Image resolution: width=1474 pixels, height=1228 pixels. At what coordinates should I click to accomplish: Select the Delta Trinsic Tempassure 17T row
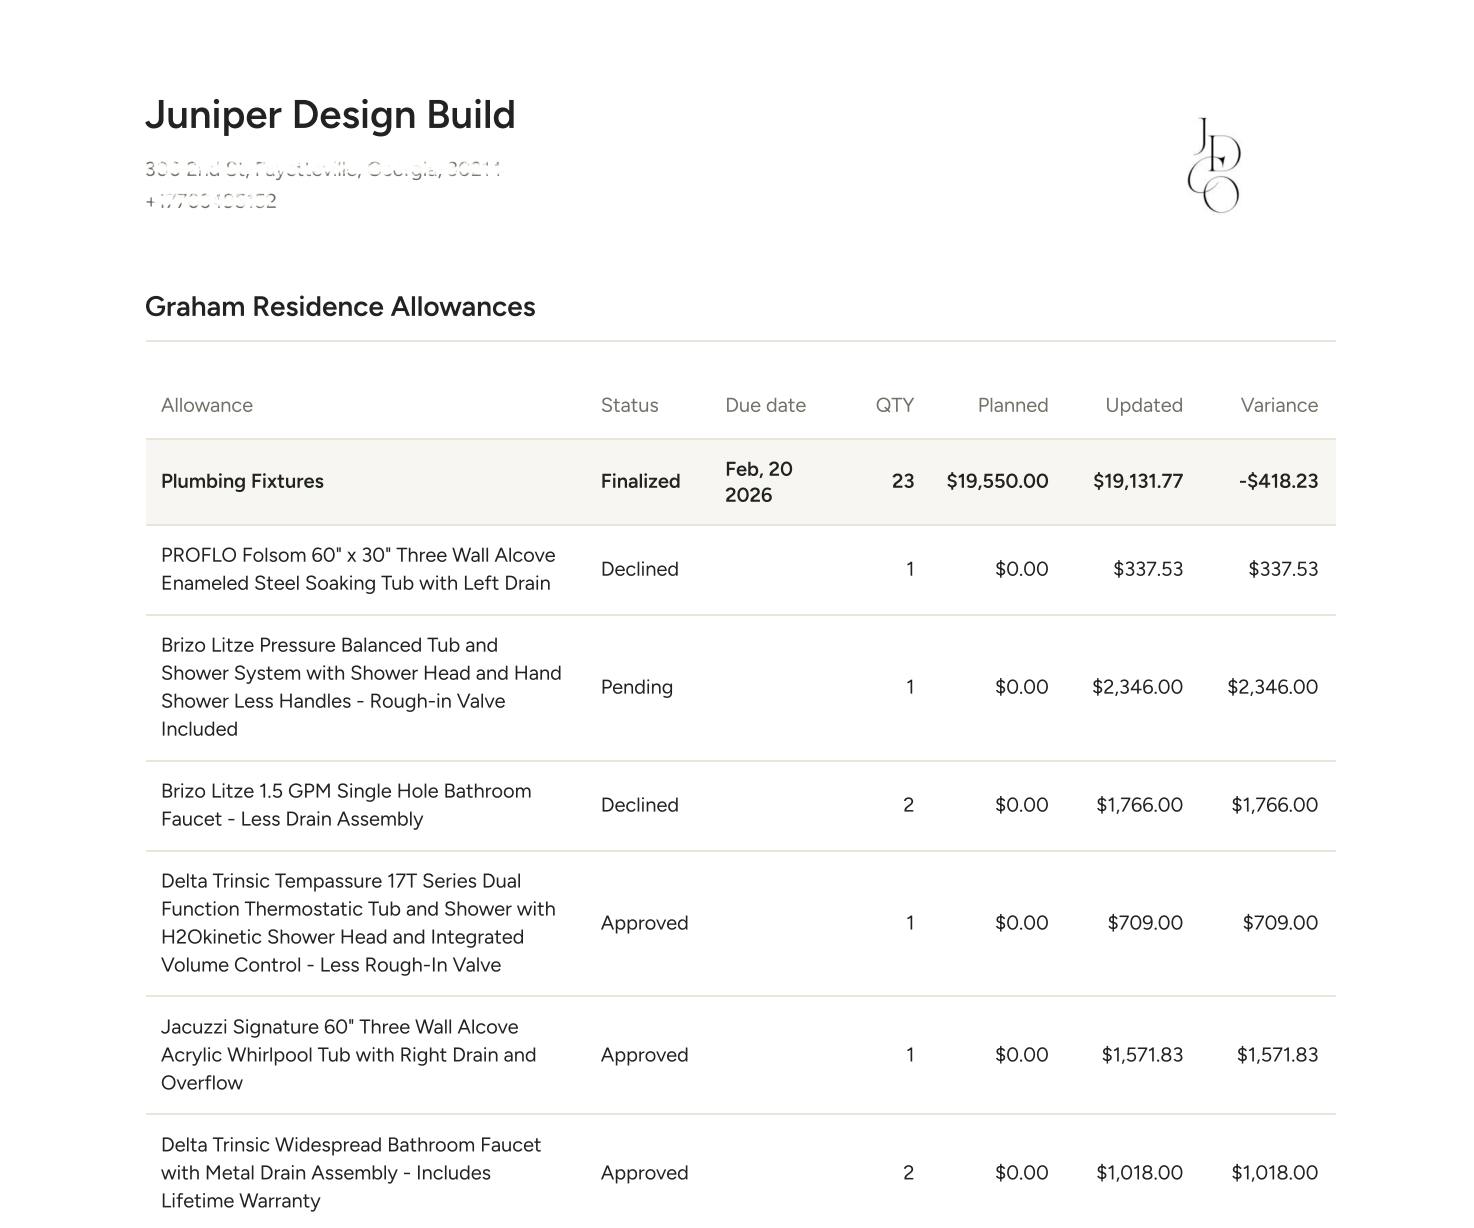[740, 923]
